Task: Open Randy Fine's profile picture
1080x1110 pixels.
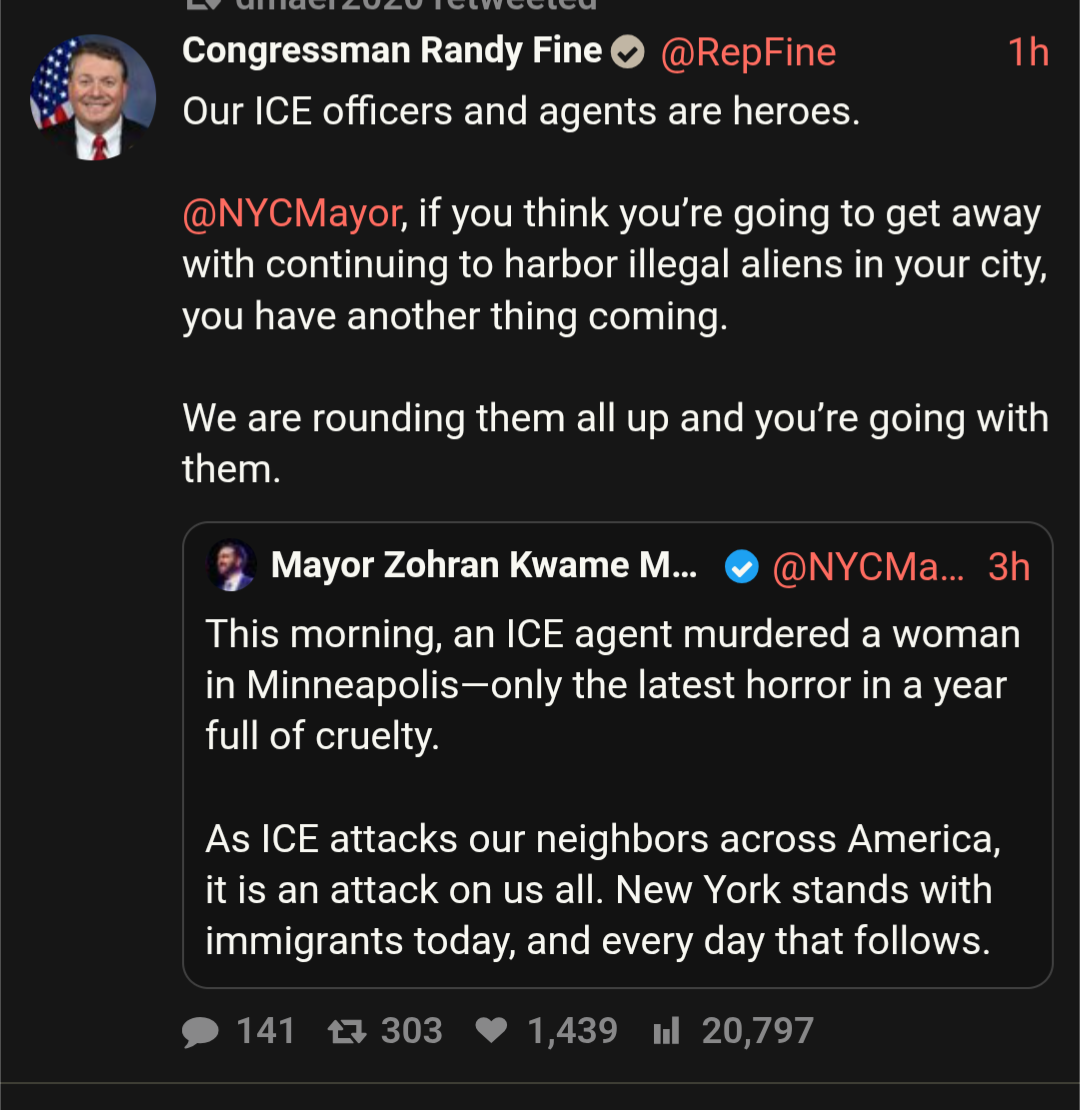Action: pos(94,98)
